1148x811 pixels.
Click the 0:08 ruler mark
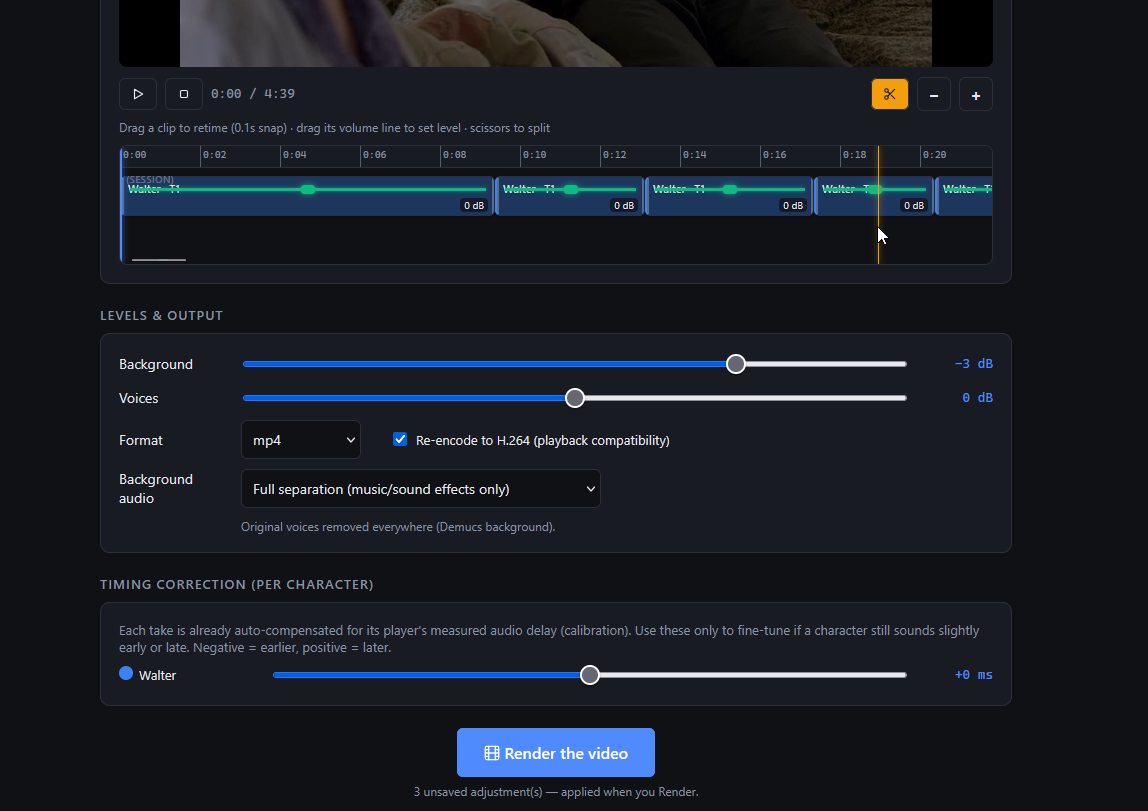point(454,155)
